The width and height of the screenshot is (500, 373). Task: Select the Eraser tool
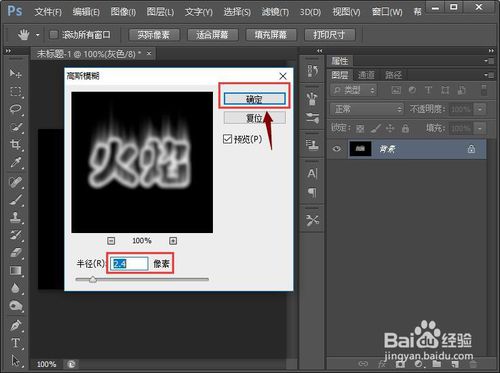click(x=15, y=253)
